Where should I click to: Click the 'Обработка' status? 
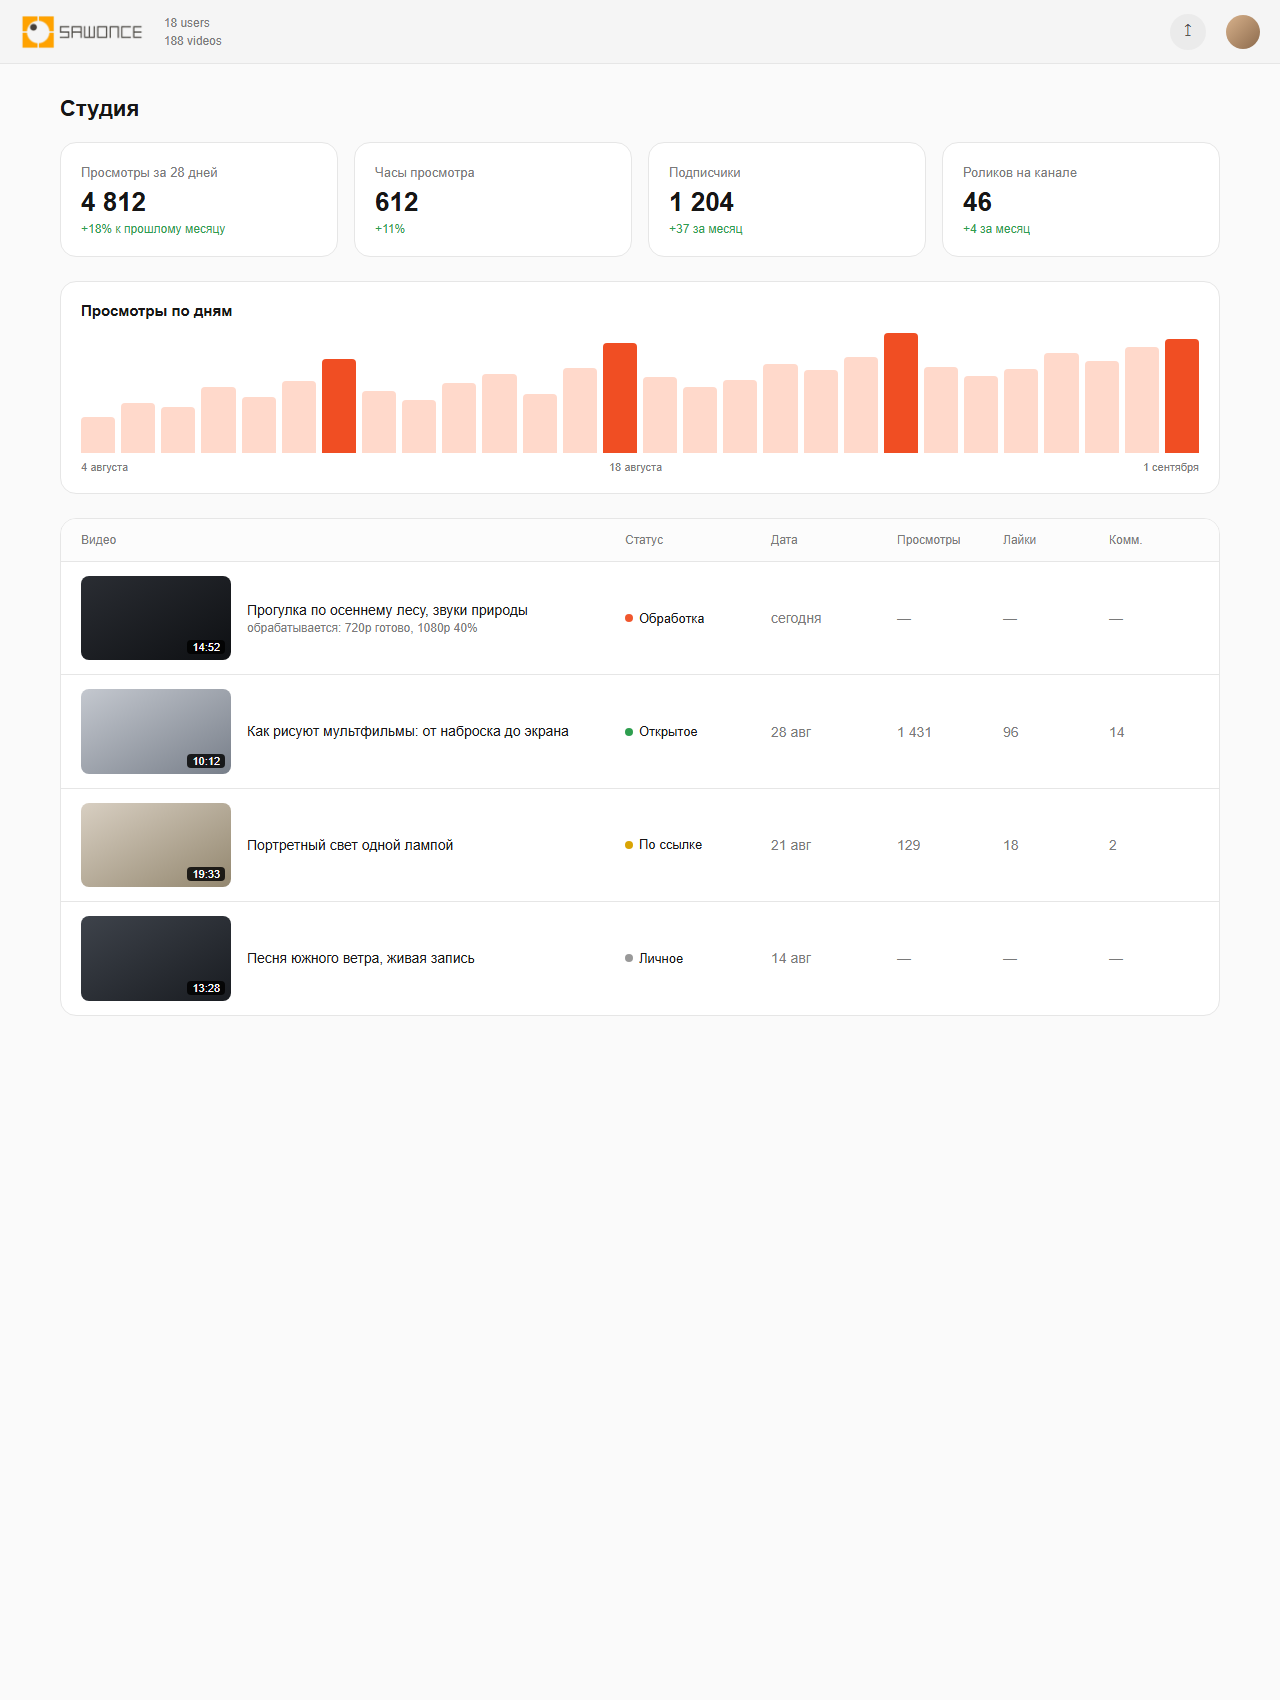coord(665,618)
